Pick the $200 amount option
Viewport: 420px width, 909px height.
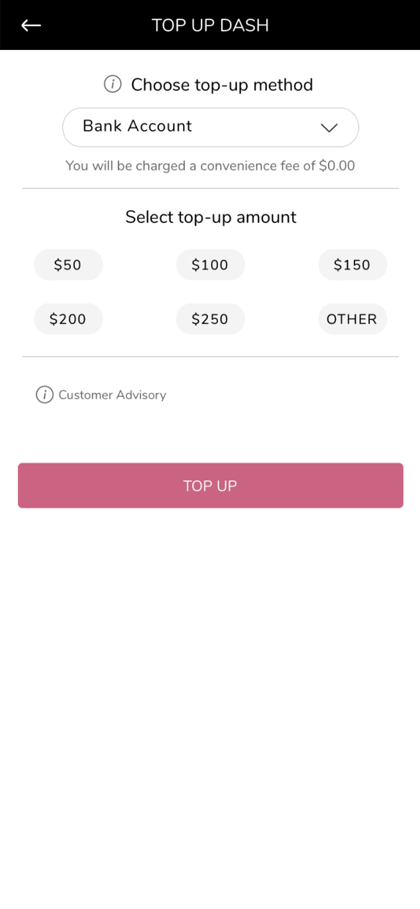click(x=68, y=319)
